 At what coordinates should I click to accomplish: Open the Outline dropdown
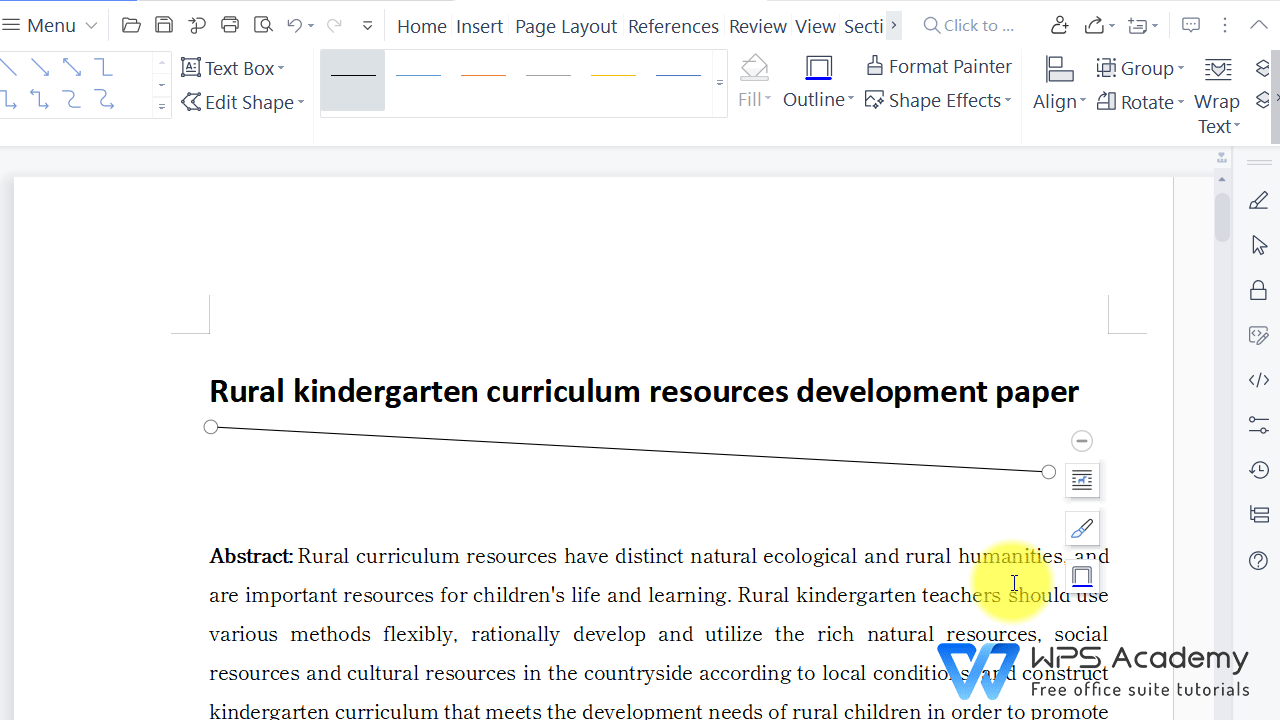(818, 99)
